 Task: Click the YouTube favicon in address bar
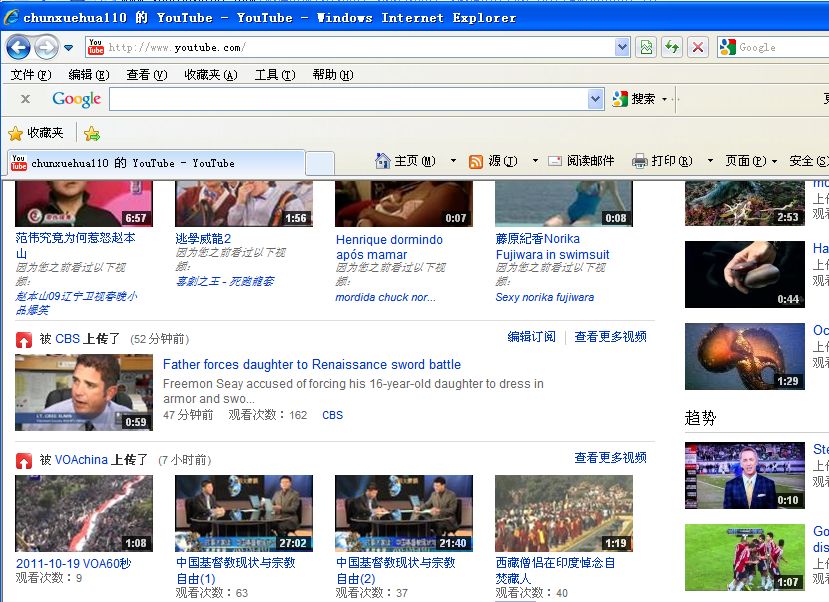(96, 47)
